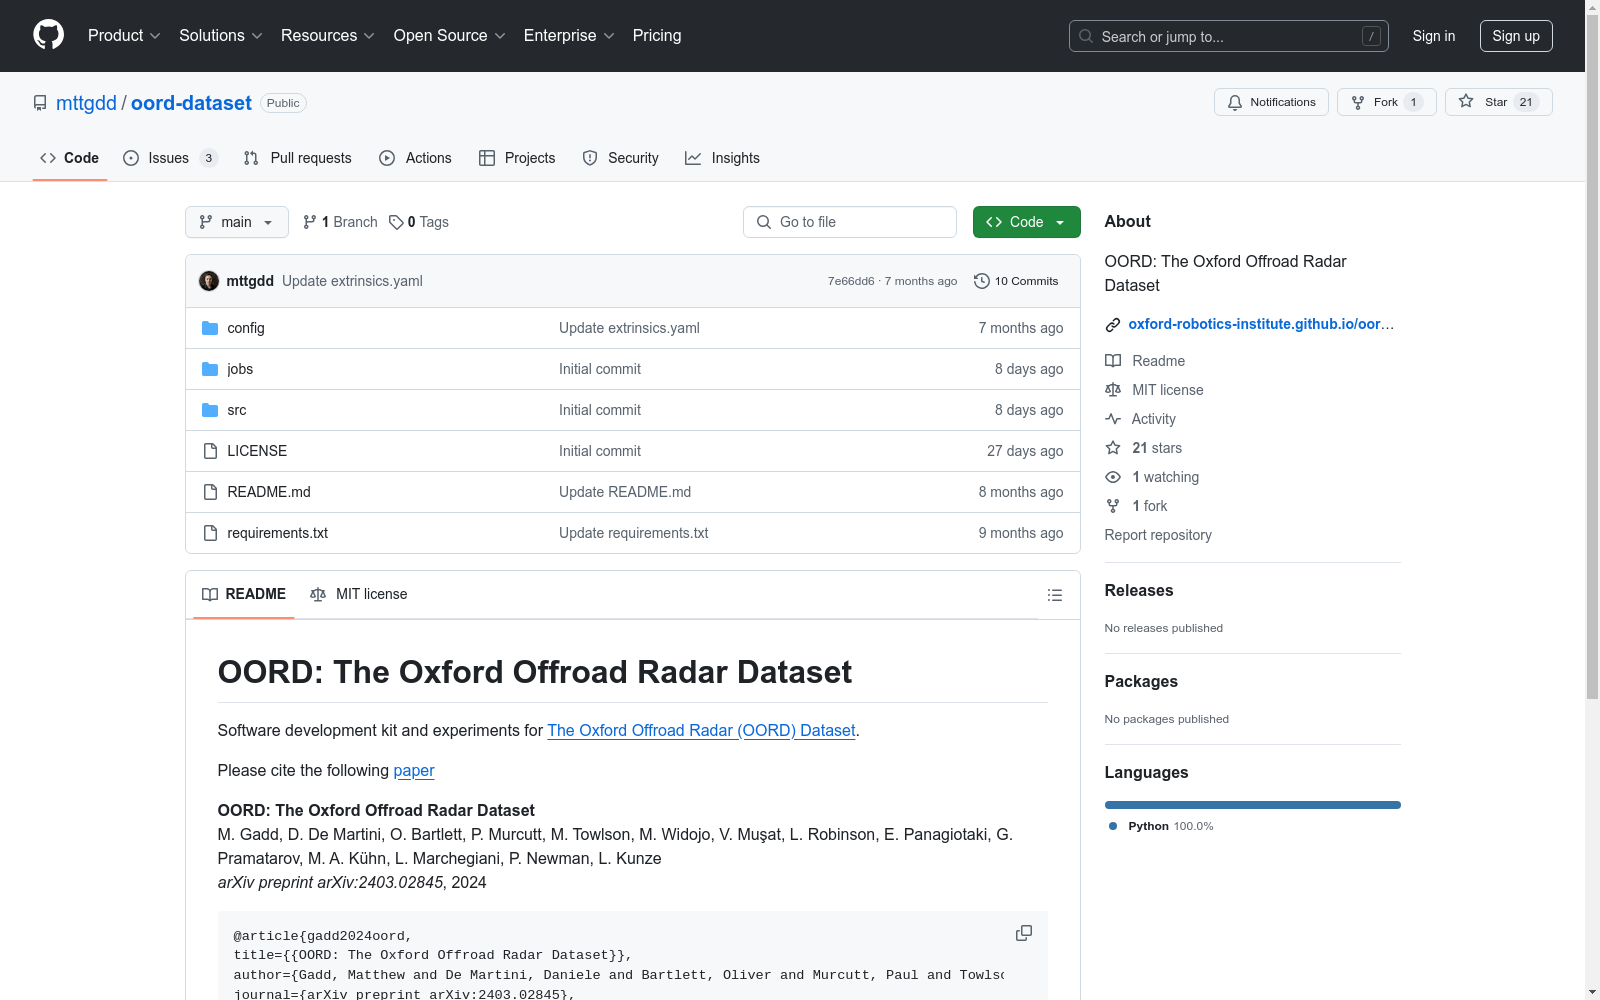Click the link icon beside the website URL
This screenshot has width=1600, height=1000.
1113,324
